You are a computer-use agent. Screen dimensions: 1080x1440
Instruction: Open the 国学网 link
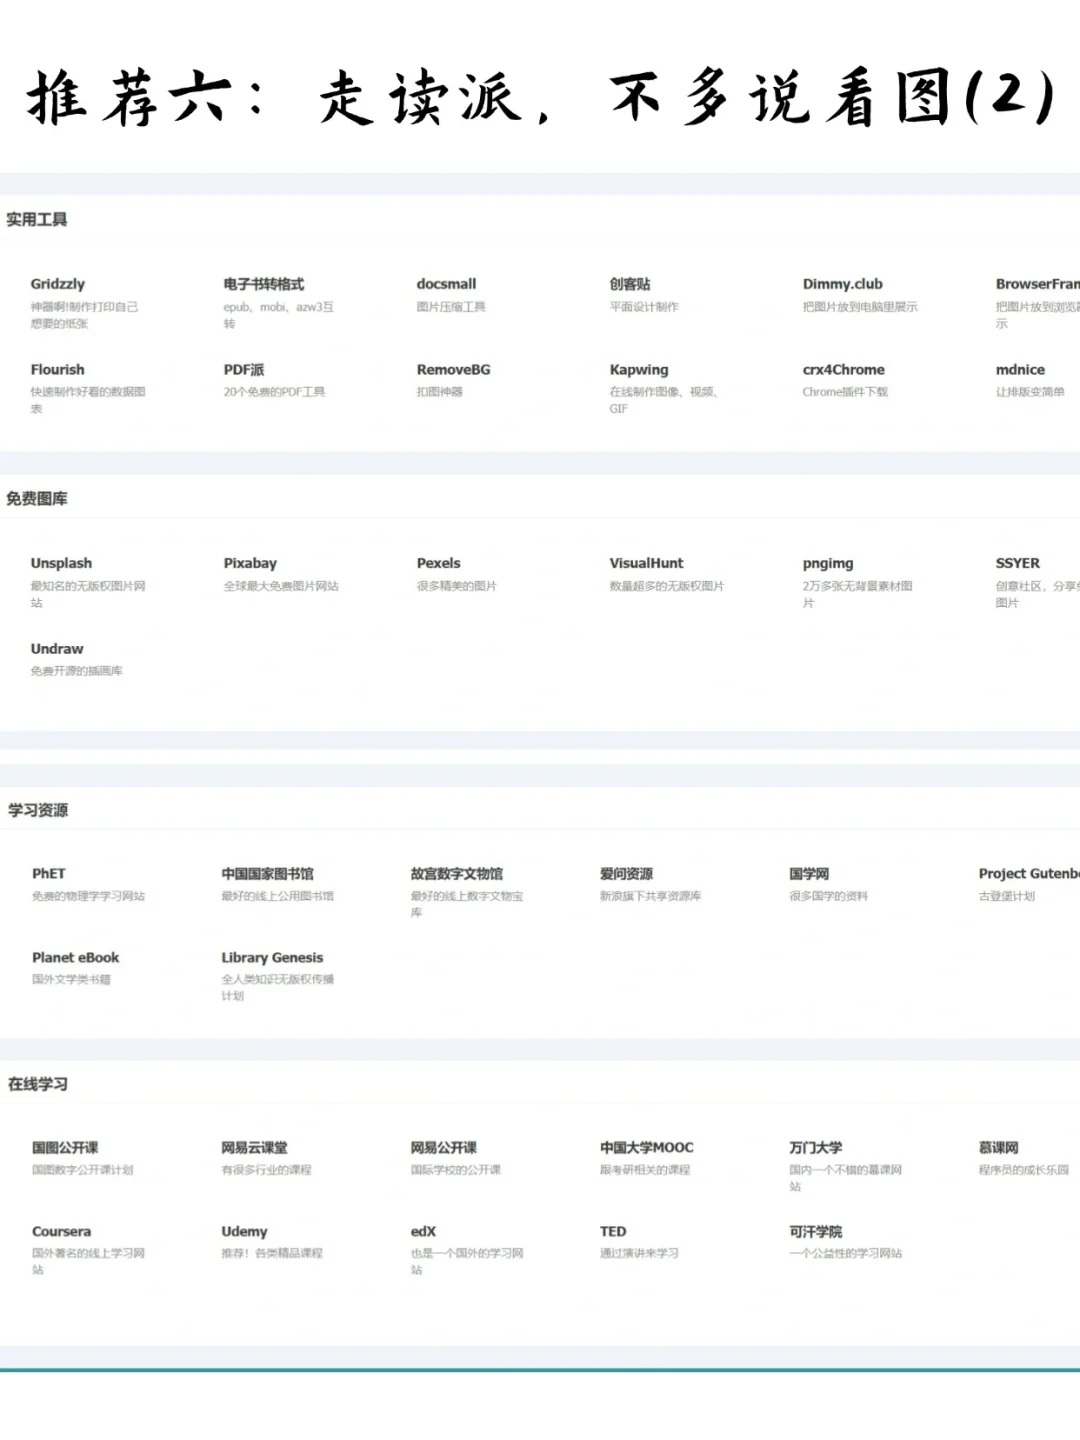coord(809,873)
